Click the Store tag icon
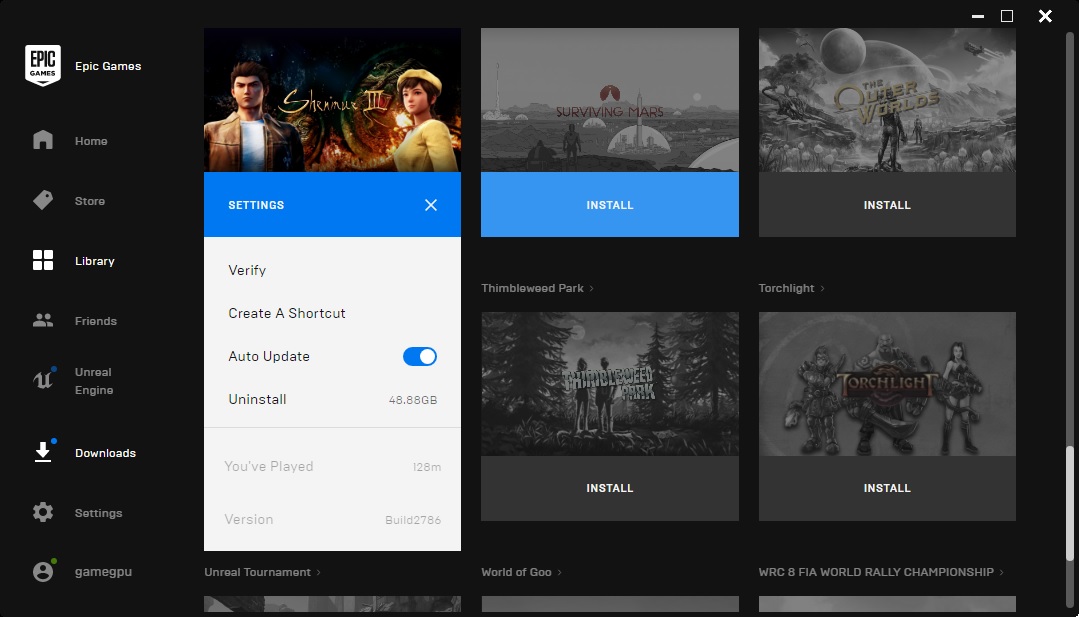 coord(43,200)
